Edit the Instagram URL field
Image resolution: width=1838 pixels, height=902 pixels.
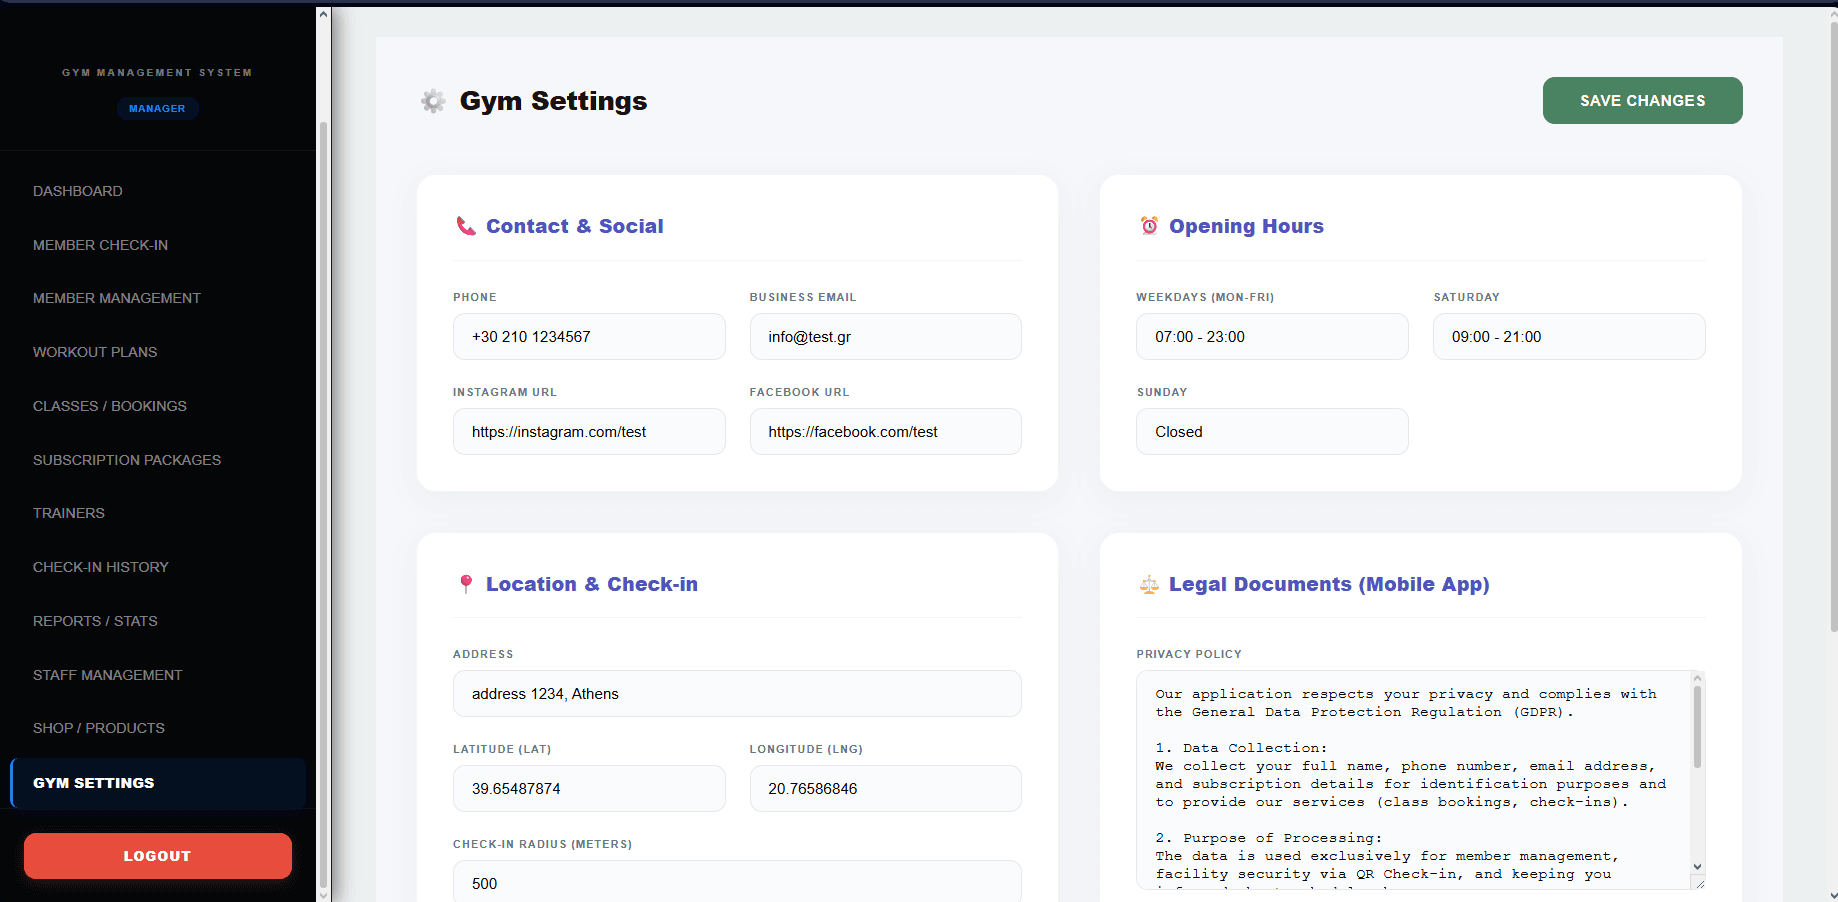pos(589,432)
